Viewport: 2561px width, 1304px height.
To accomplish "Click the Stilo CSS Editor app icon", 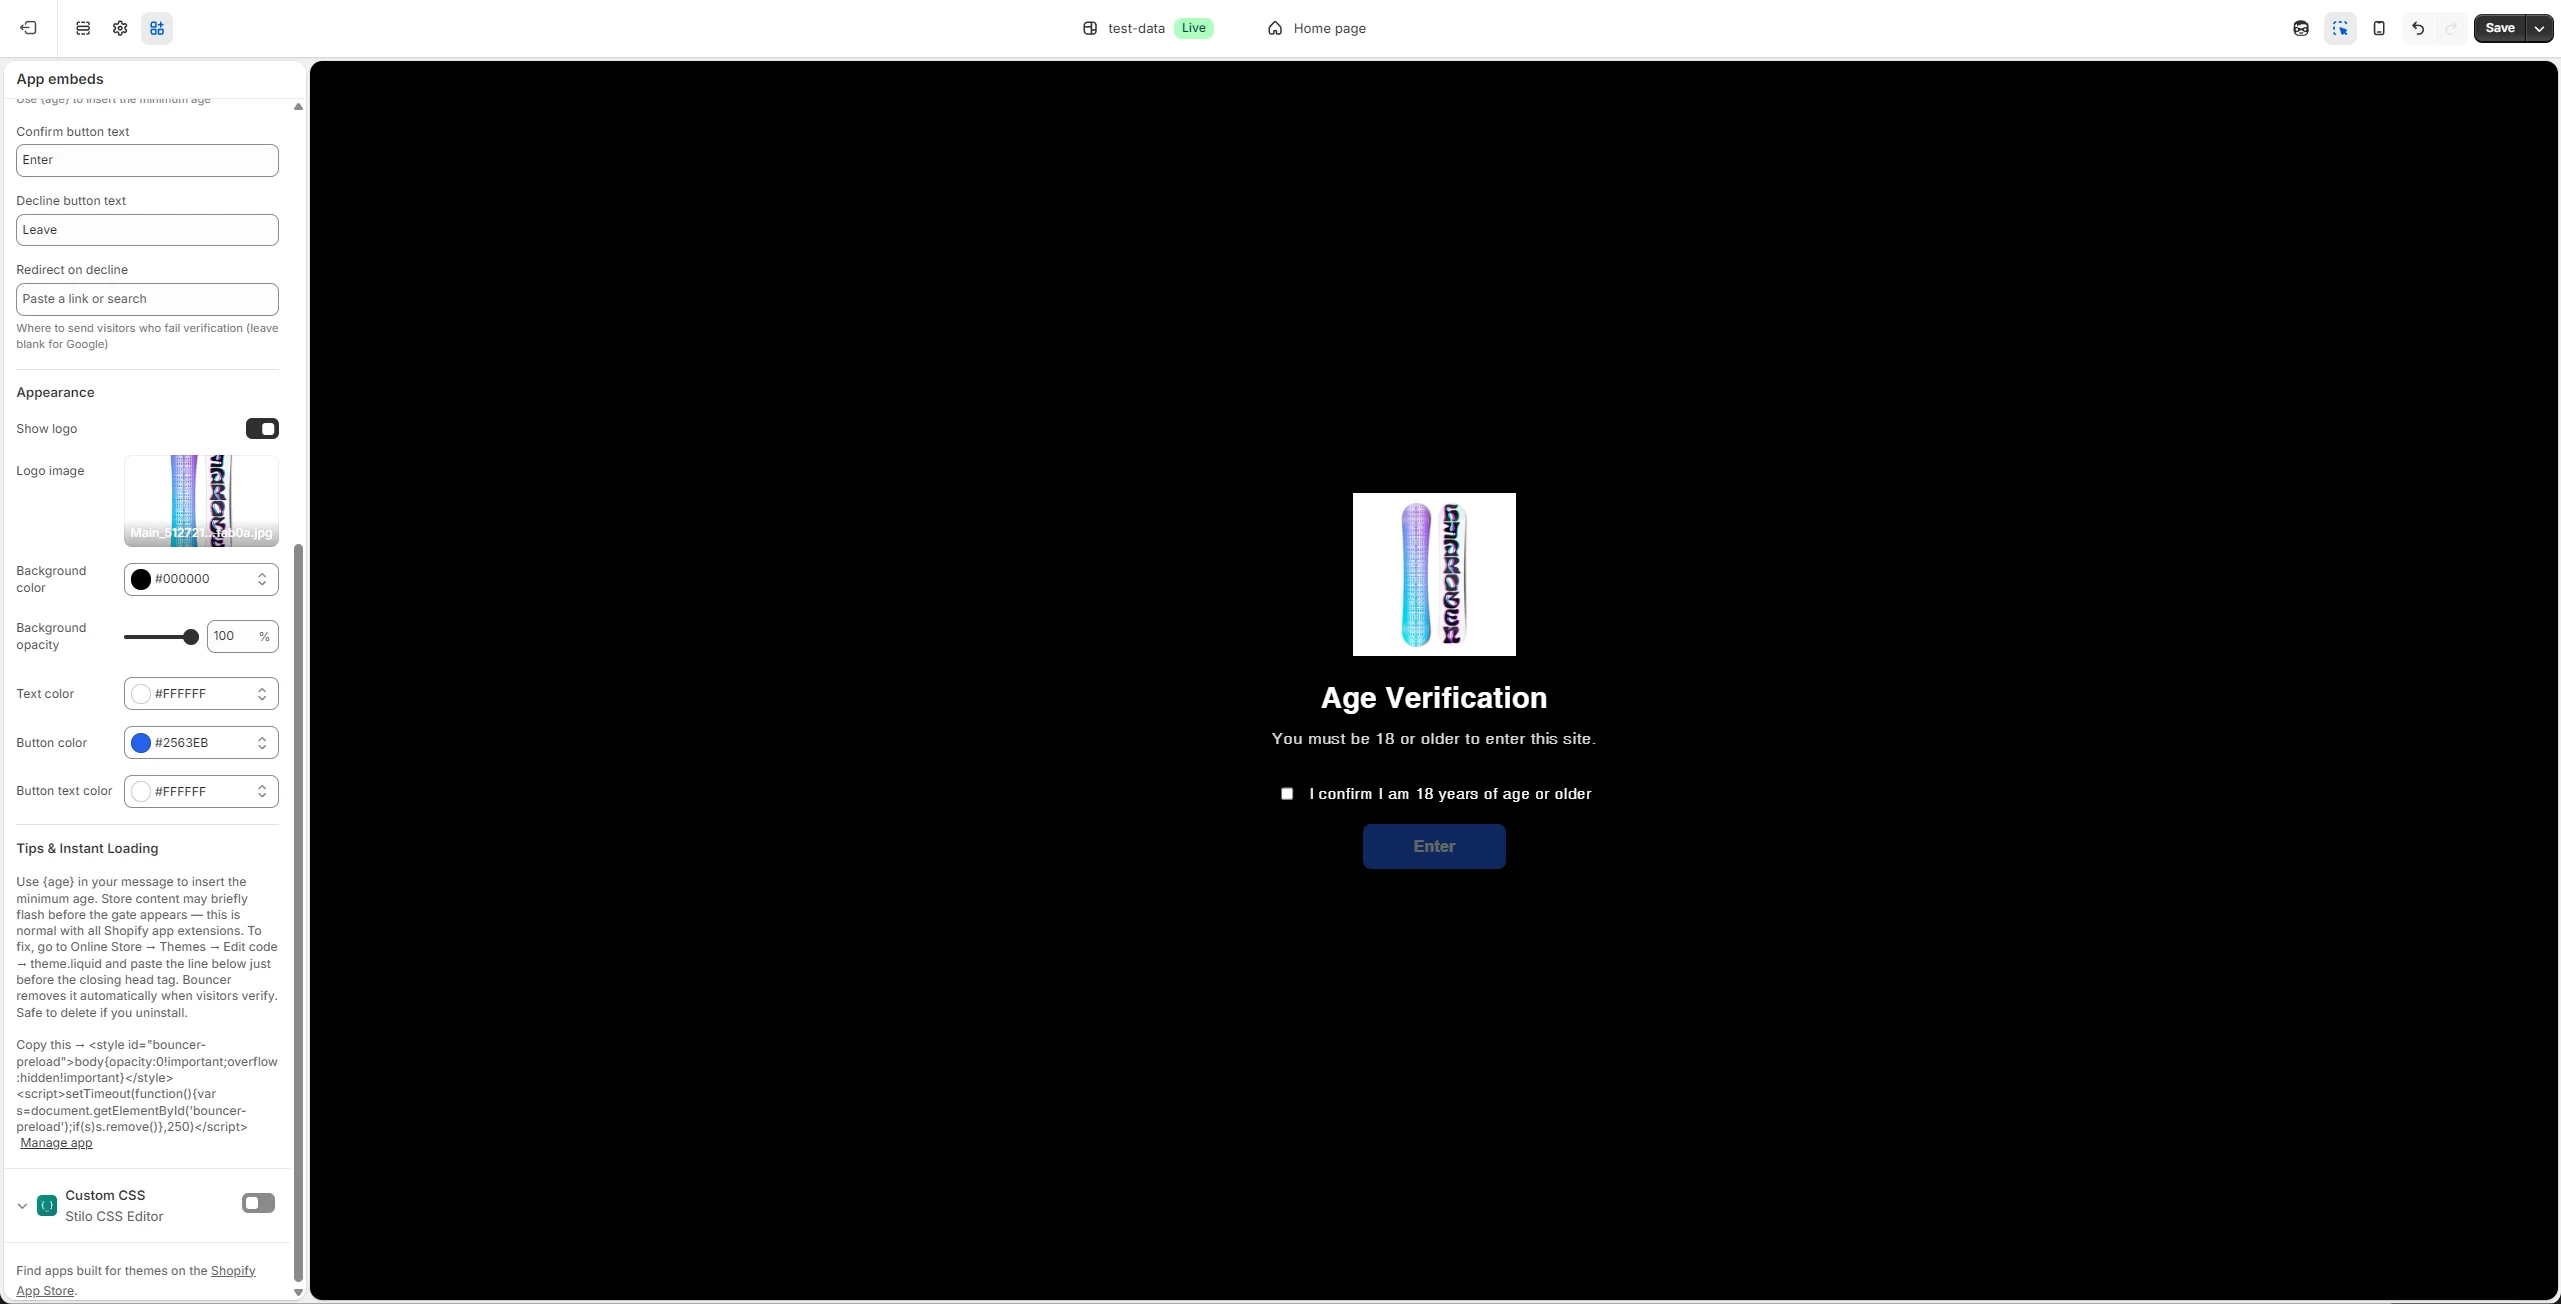I will pyautogui.click(x=47, y=1205).
